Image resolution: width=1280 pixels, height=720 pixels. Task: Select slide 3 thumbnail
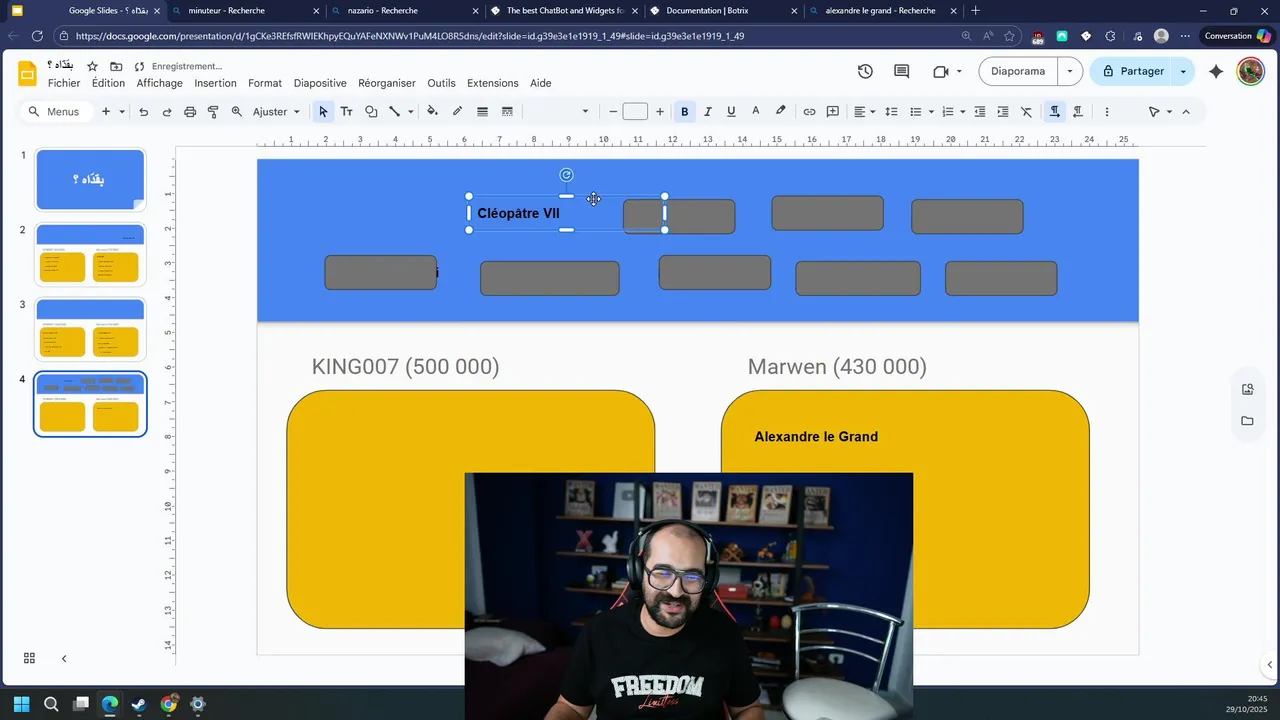pos(90,329)
